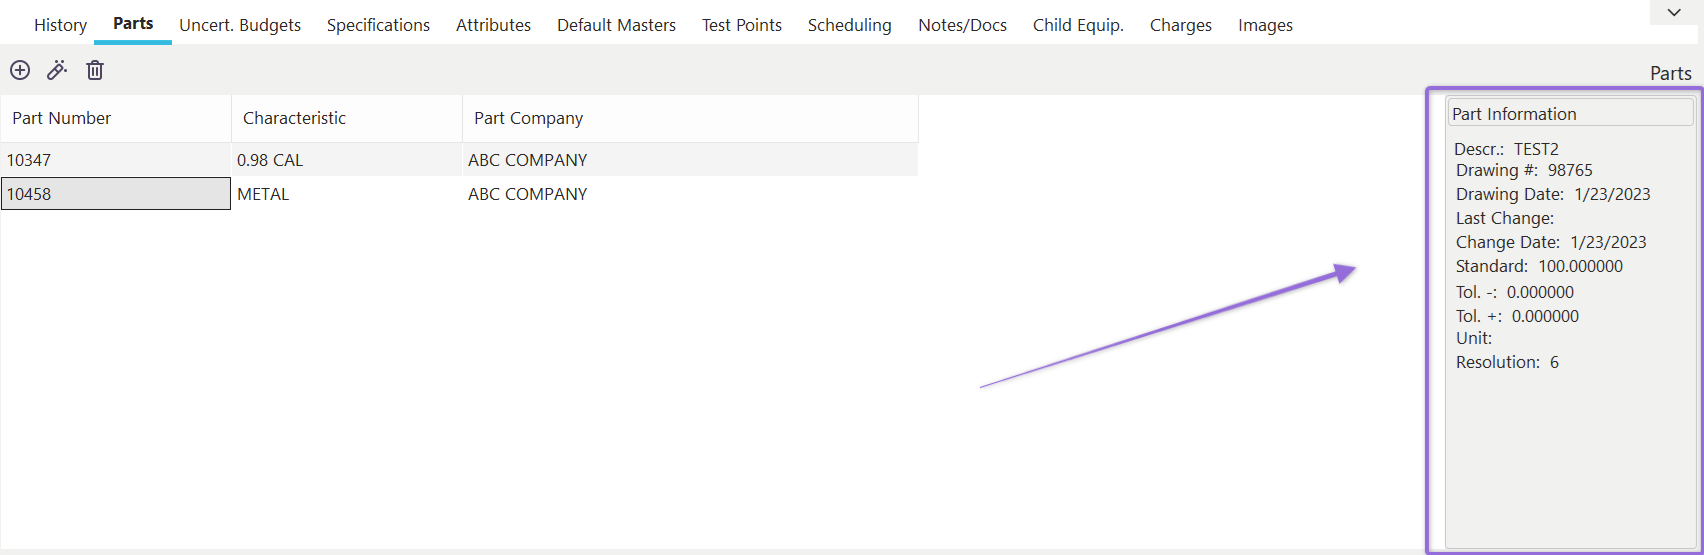
Task: Click the magic wand edit icon
Action: pyautogui.click(x=57, y=70)
